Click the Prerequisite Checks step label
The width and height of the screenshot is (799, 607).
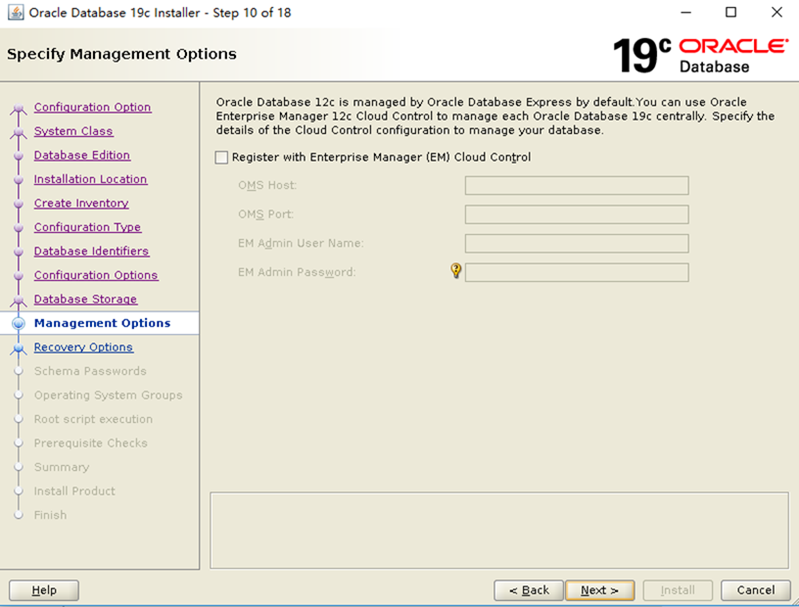(91, 442)
